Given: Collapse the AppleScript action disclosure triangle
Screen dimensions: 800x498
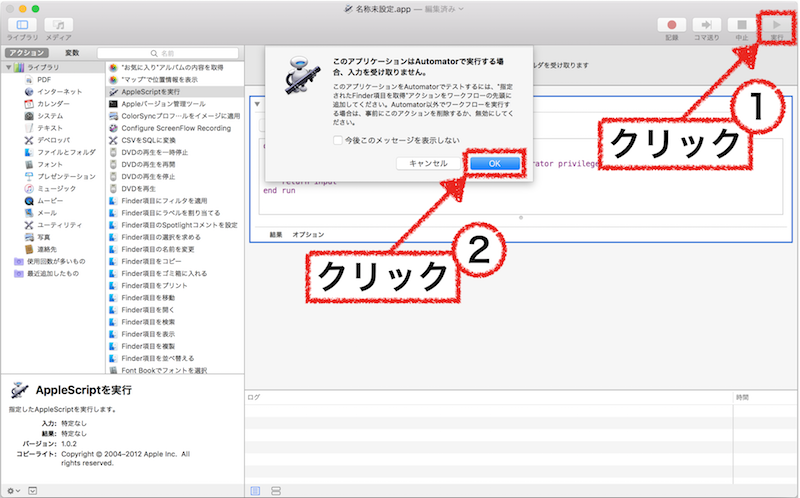Looking at the screenshot, I should [x=257, y=104].
